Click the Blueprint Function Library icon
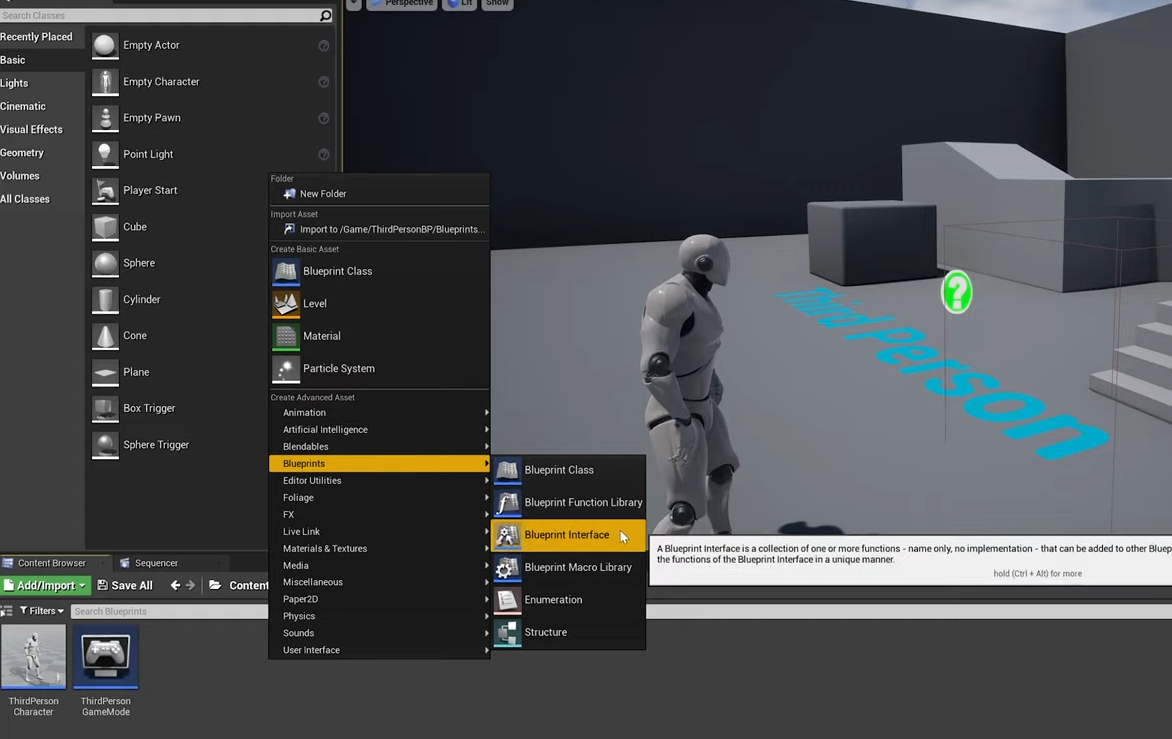This screenshot has height=739, width=1172. click(x=507, y=502)
